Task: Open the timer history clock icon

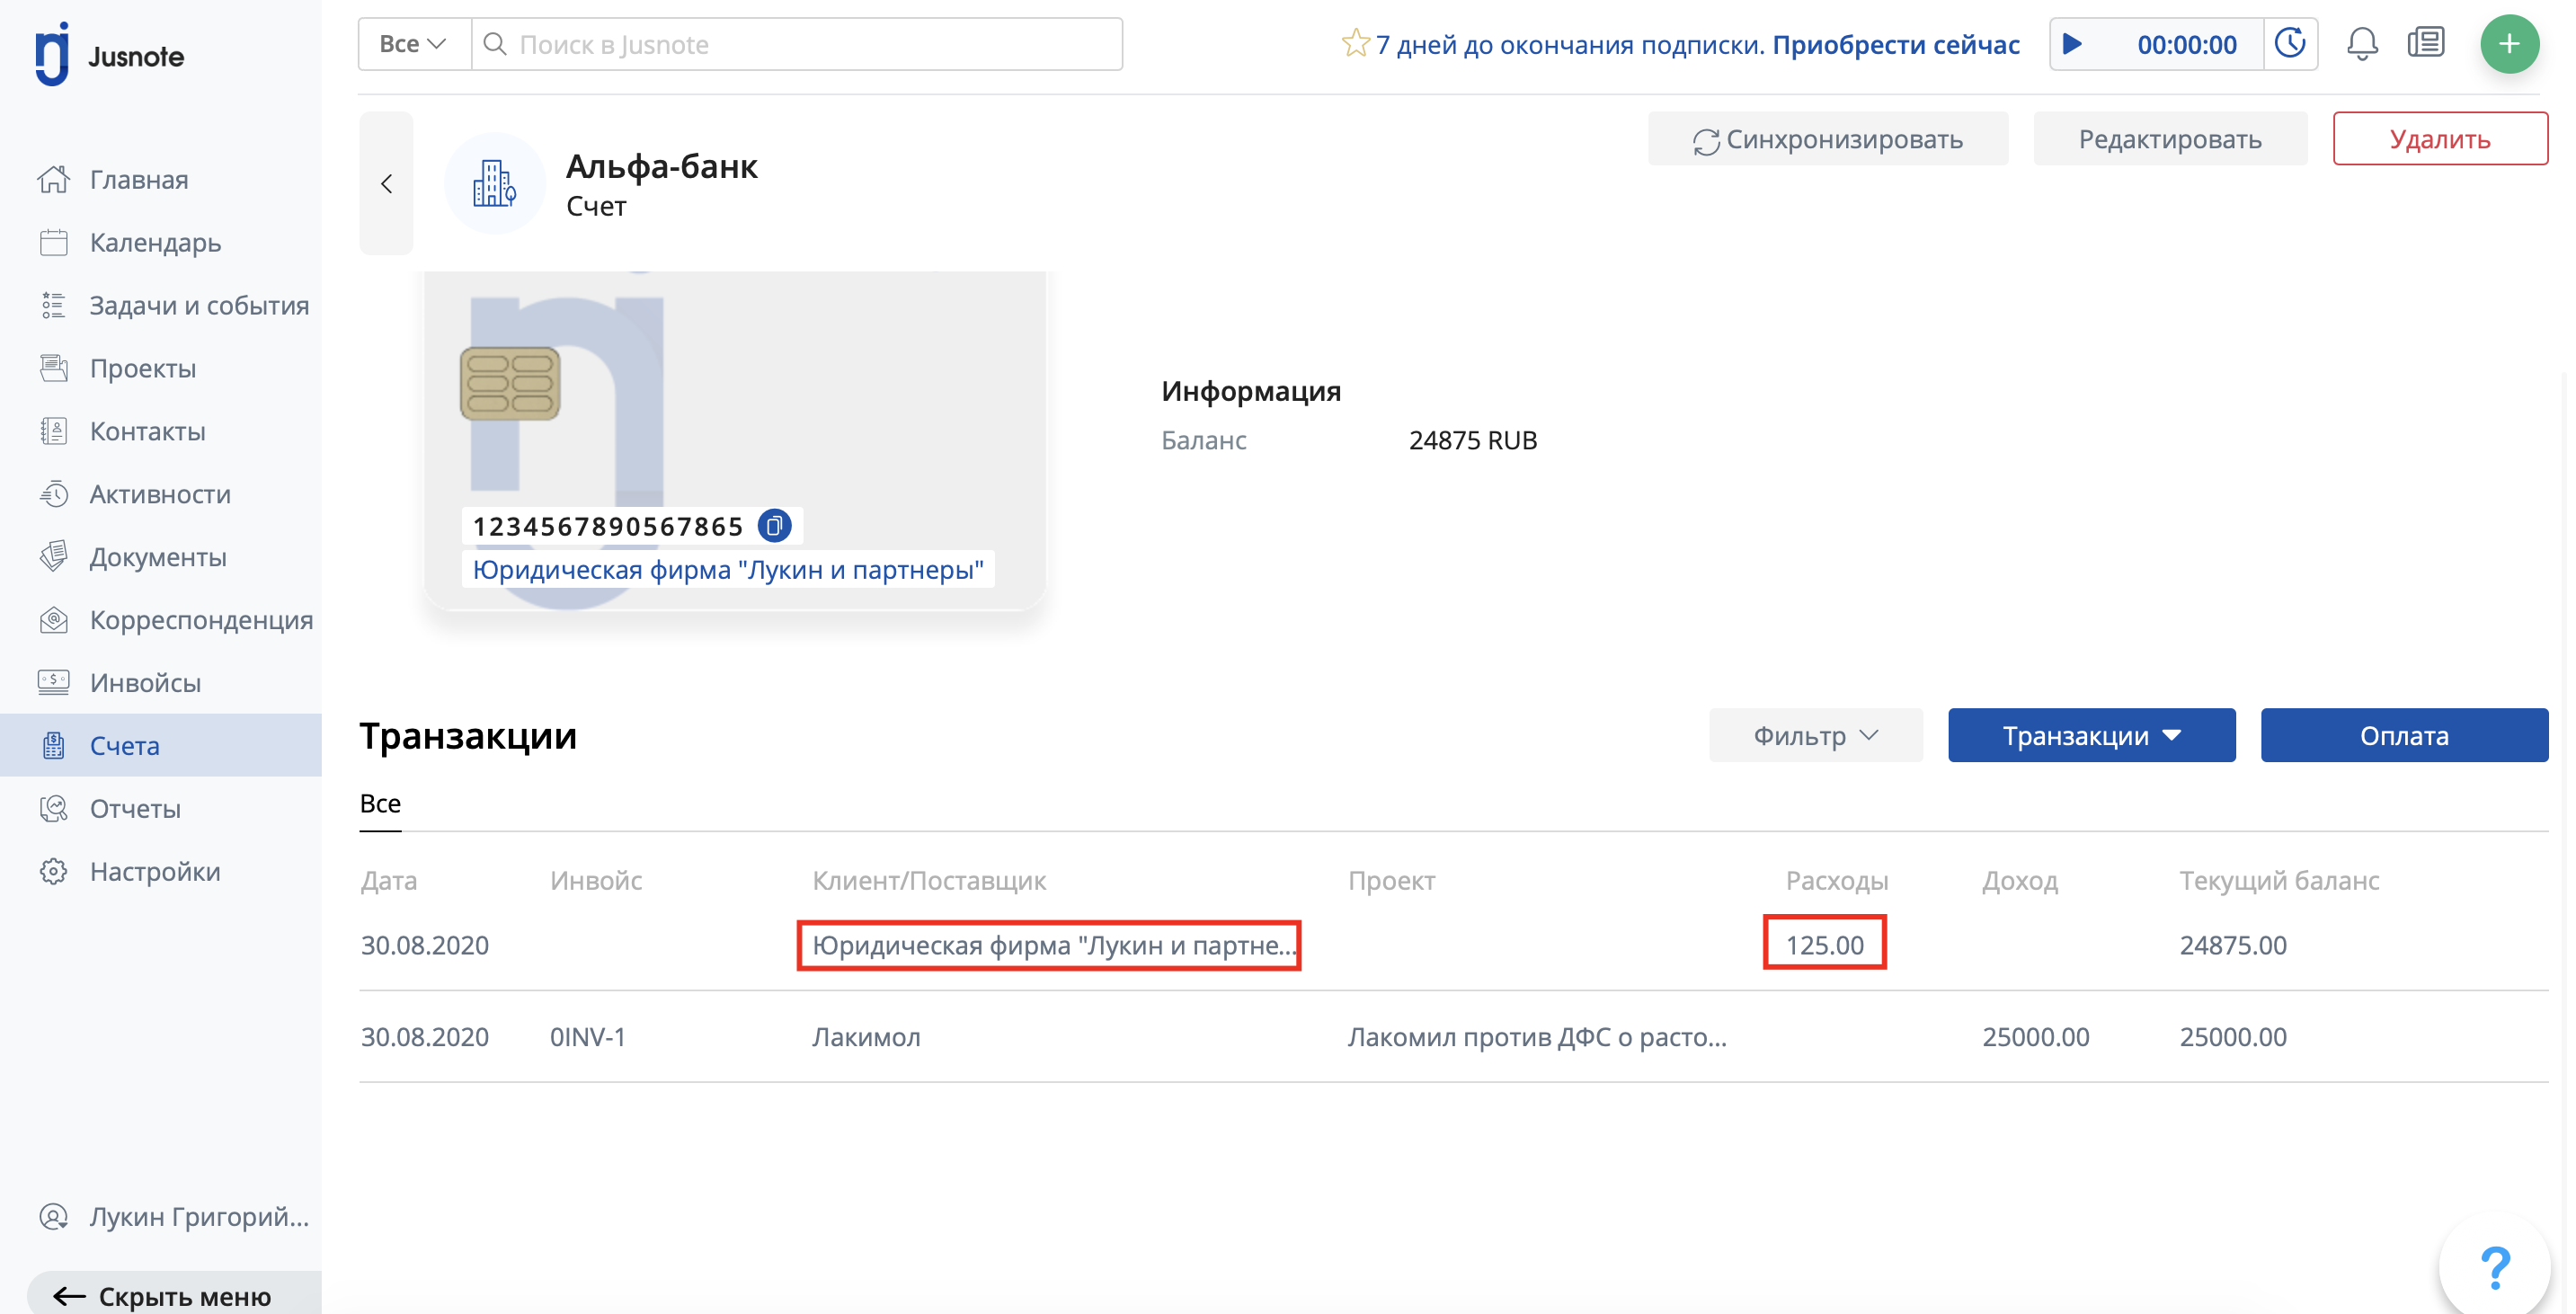Action: click(x=2290, y=44)
